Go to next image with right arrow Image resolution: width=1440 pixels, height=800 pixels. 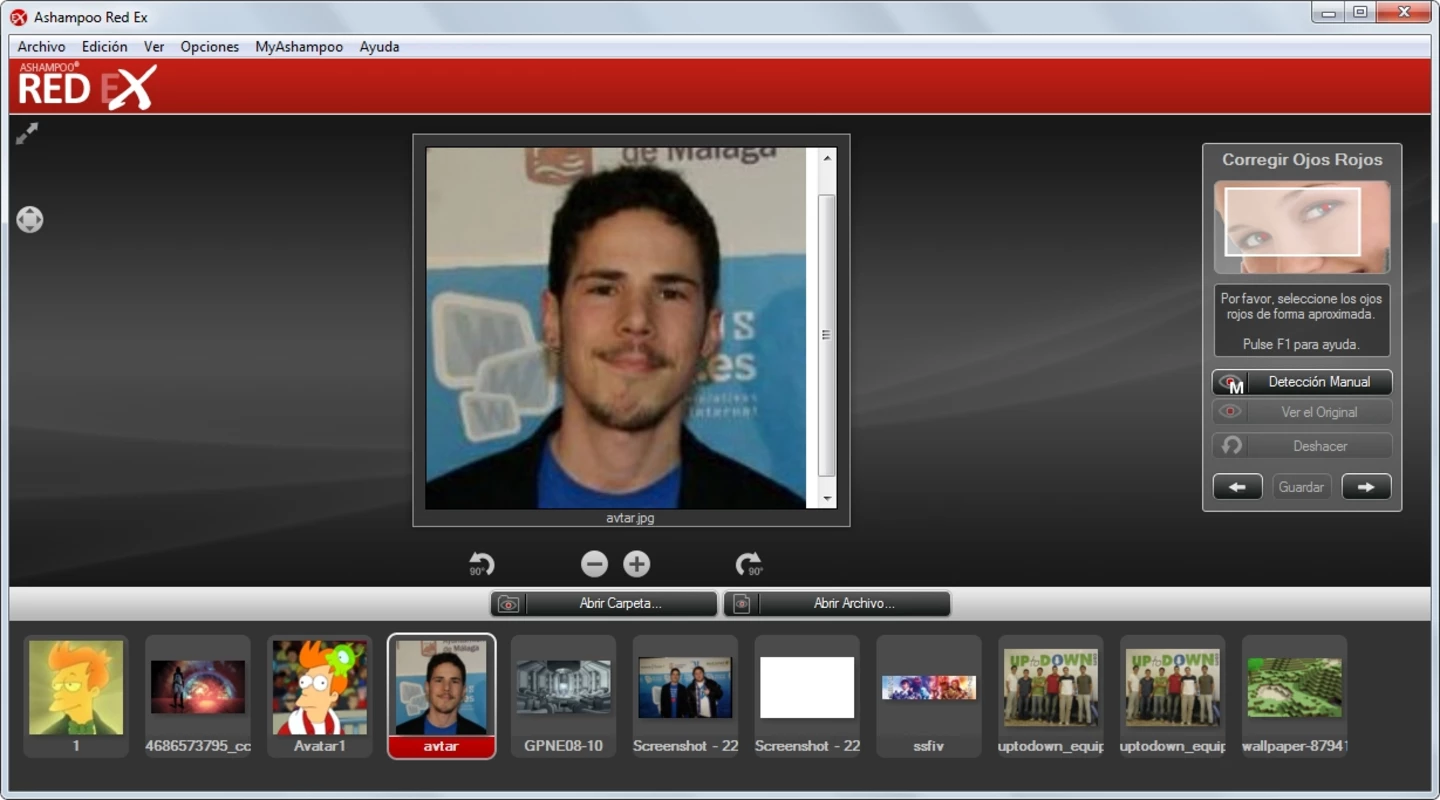[x=1366, y=487]
